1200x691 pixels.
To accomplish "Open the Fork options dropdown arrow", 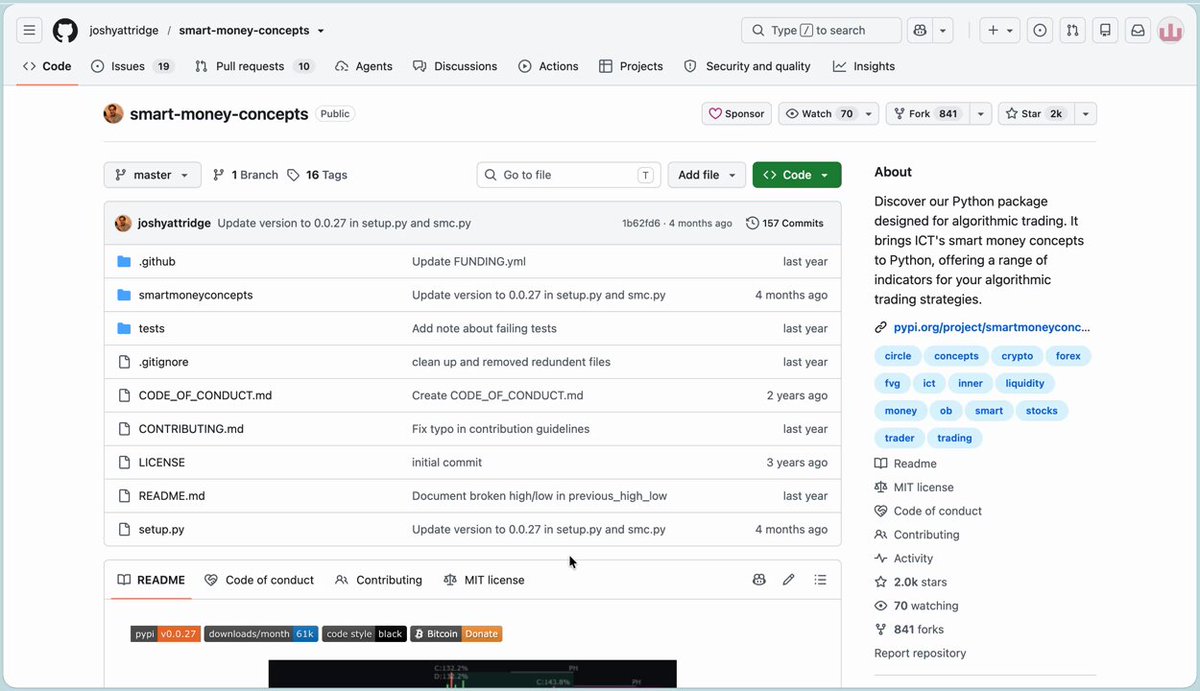I will [980, 114].
